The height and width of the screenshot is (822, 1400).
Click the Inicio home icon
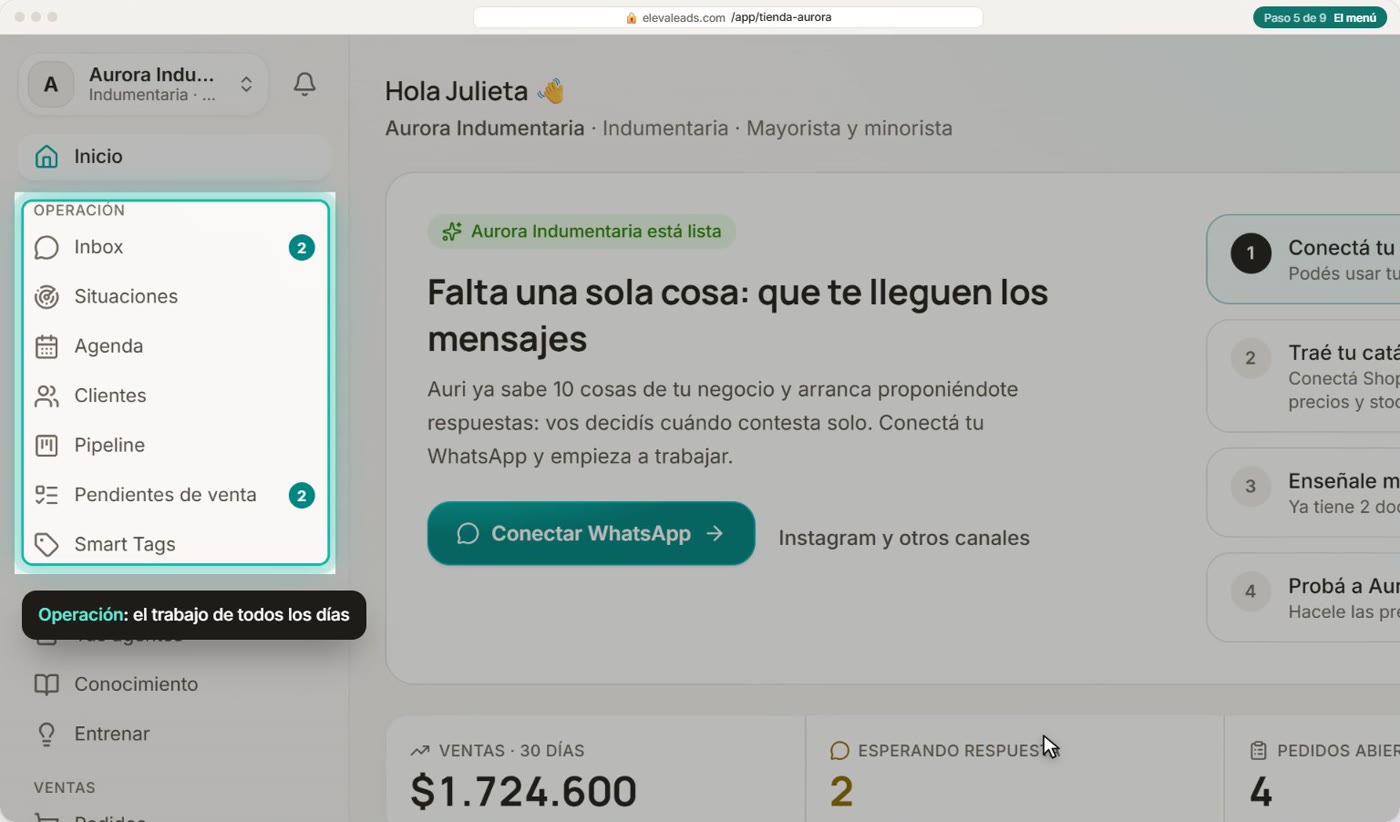tap(46, 157)
